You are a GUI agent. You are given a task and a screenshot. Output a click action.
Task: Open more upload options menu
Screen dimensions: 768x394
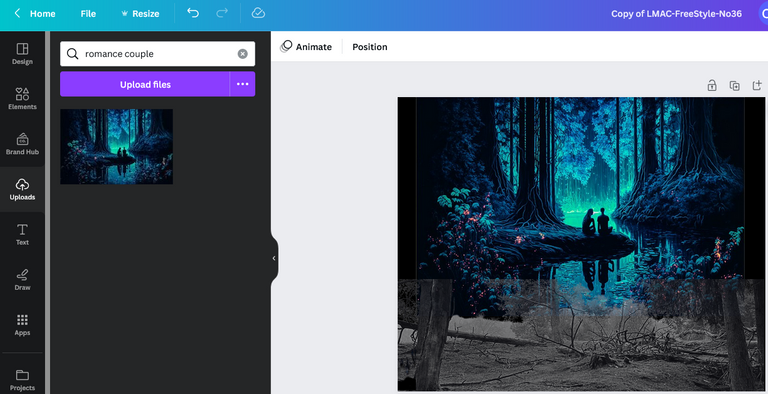pos(242,84)
